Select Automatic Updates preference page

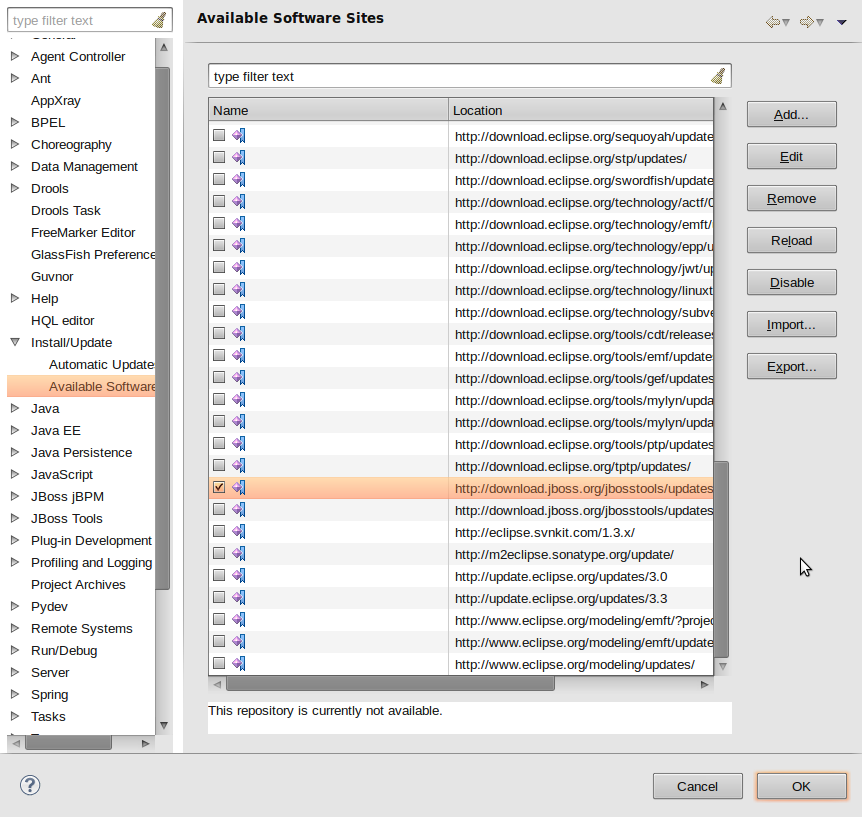tap(102, 365)
